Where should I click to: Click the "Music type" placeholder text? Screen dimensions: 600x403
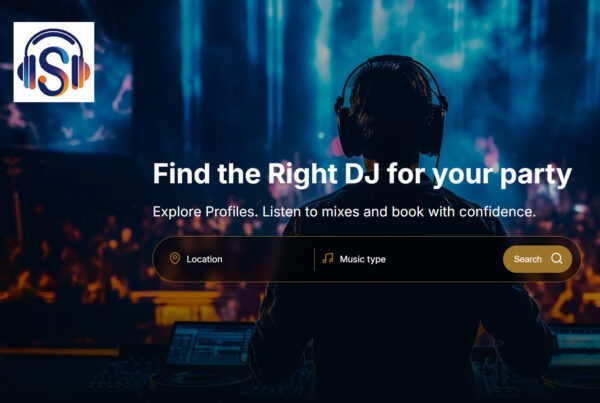pos(362,259)
